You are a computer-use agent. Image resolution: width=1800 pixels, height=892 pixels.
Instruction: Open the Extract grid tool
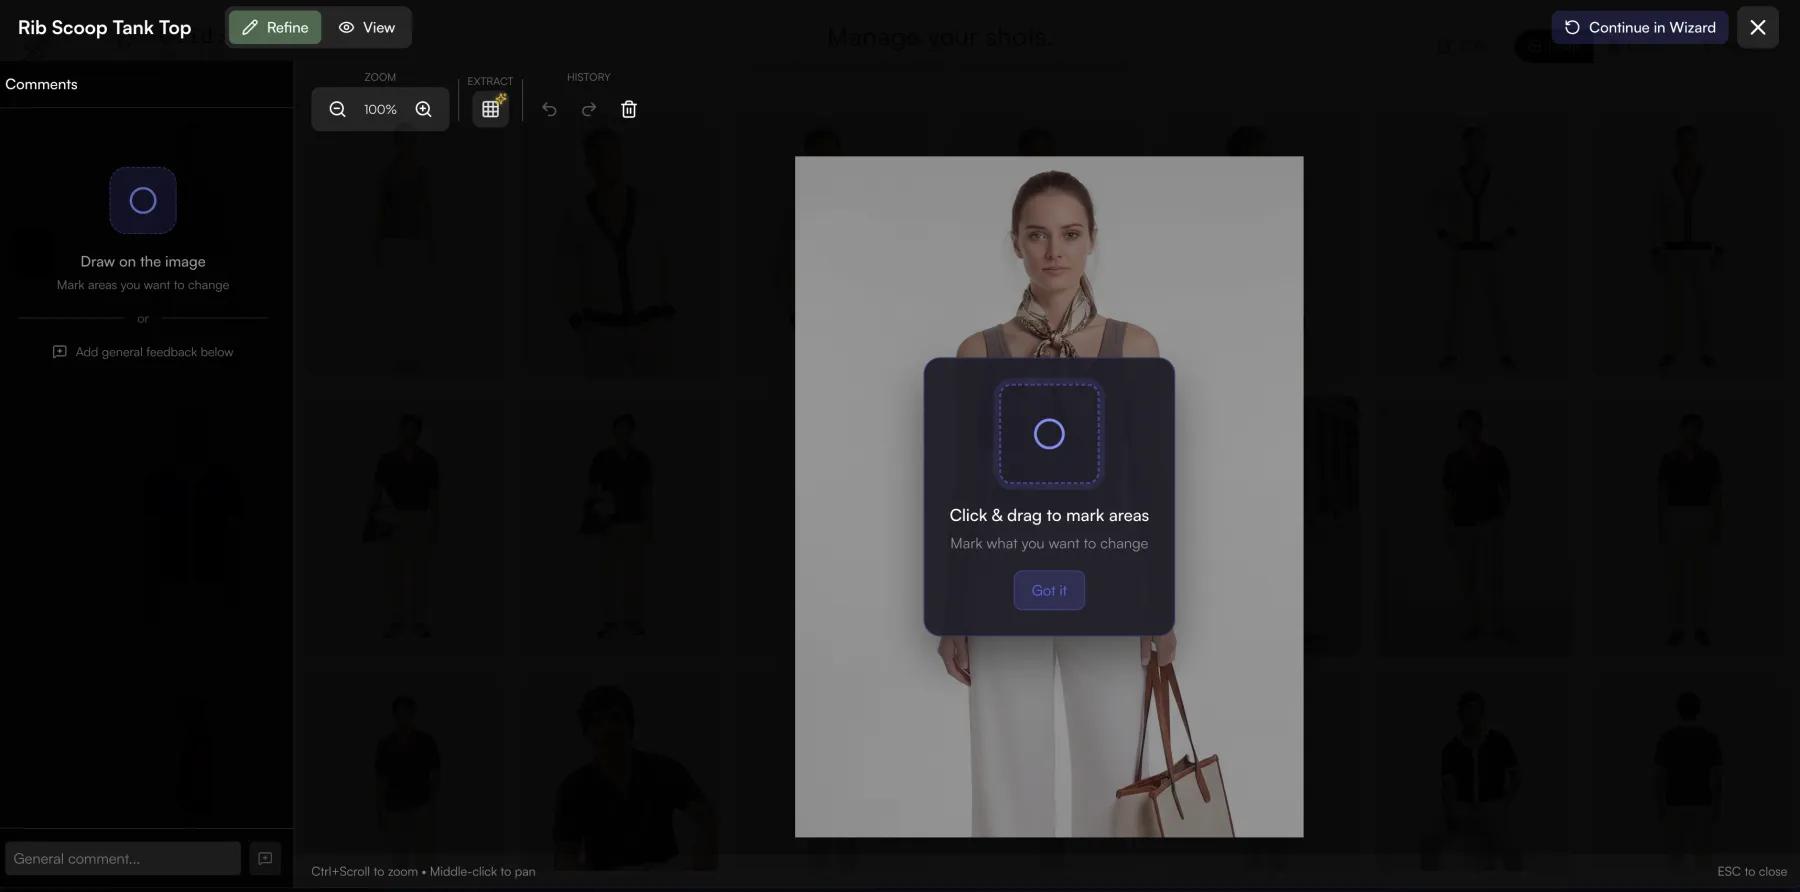490,108
